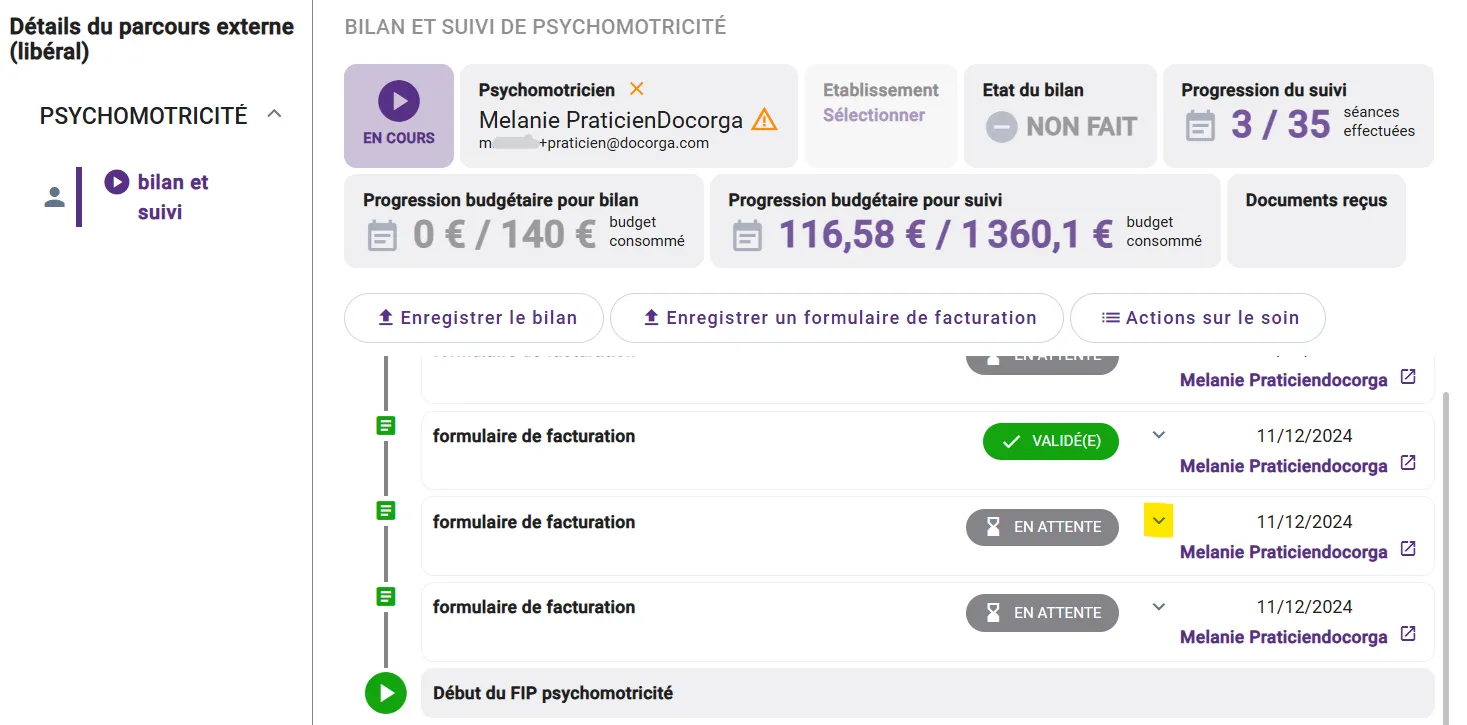This screenshot has width=1467, height=725.
Task: Click the green Début du FIP play icon
Action: click(385, 693)
